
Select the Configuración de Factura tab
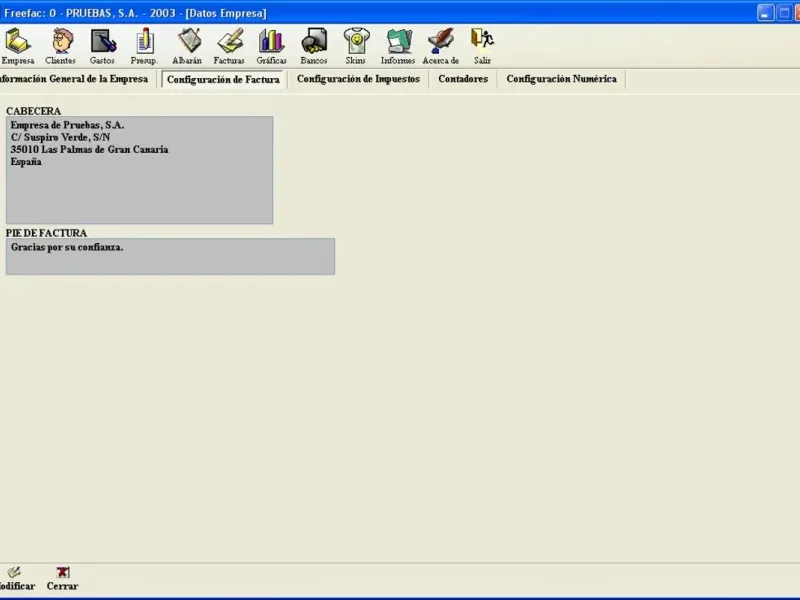tap(223, 80)
